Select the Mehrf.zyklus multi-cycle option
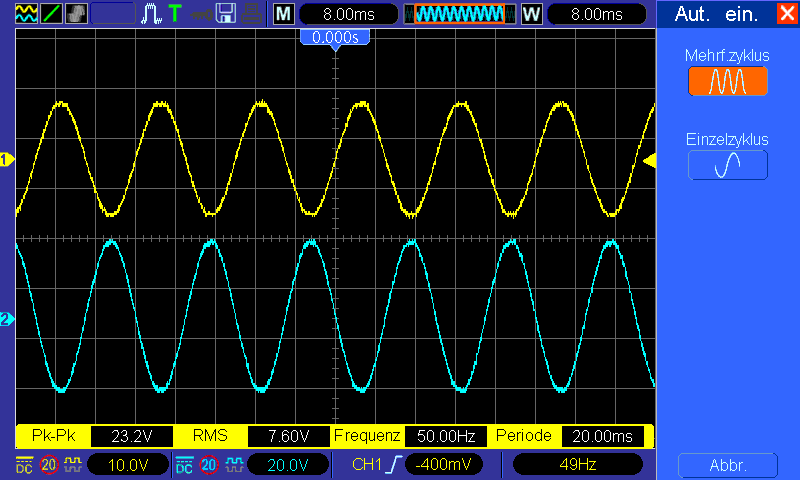This screenshot has width=800, height=480. point(728,81)
